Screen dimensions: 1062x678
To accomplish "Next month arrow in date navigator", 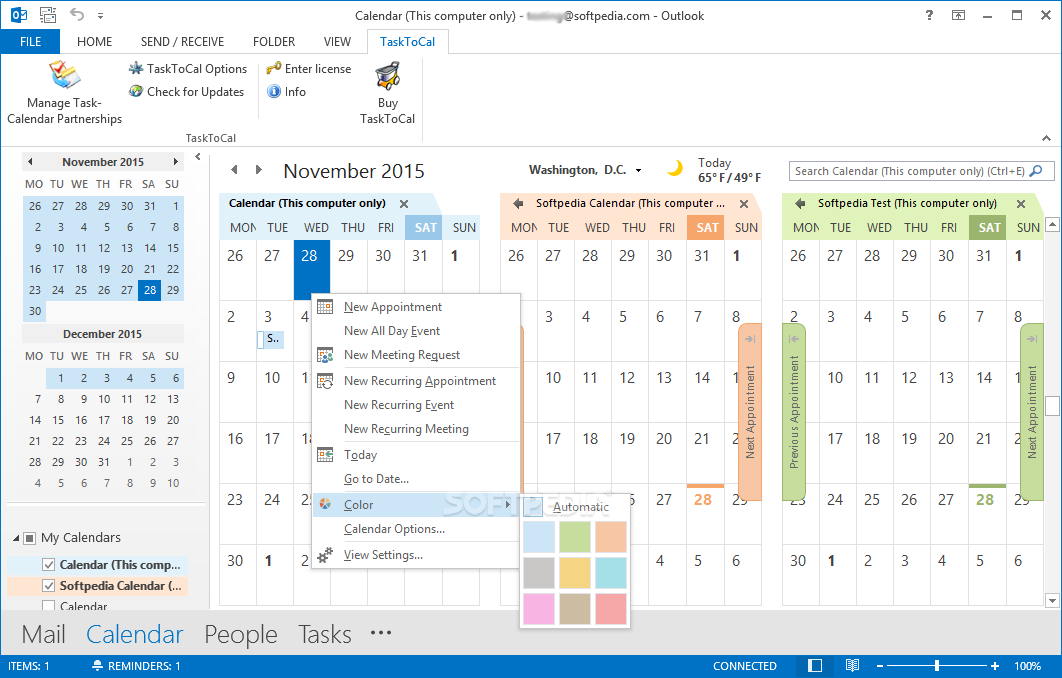I will [x=175, y=162].
